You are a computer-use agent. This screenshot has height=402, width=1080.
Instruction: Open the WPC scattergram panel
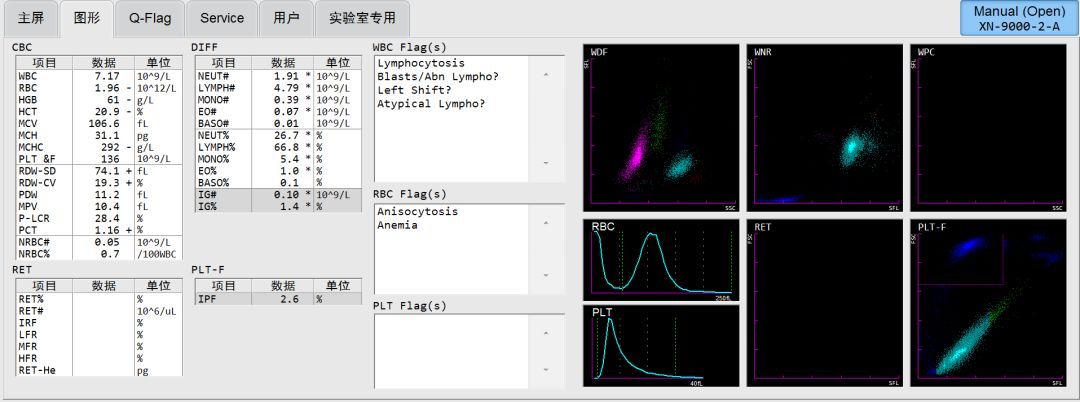click(x=988, y=128)
